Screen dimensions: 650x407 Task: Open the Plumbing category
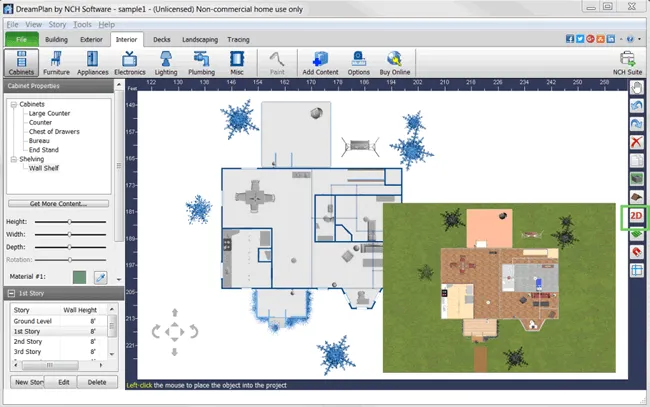[201, 63]
